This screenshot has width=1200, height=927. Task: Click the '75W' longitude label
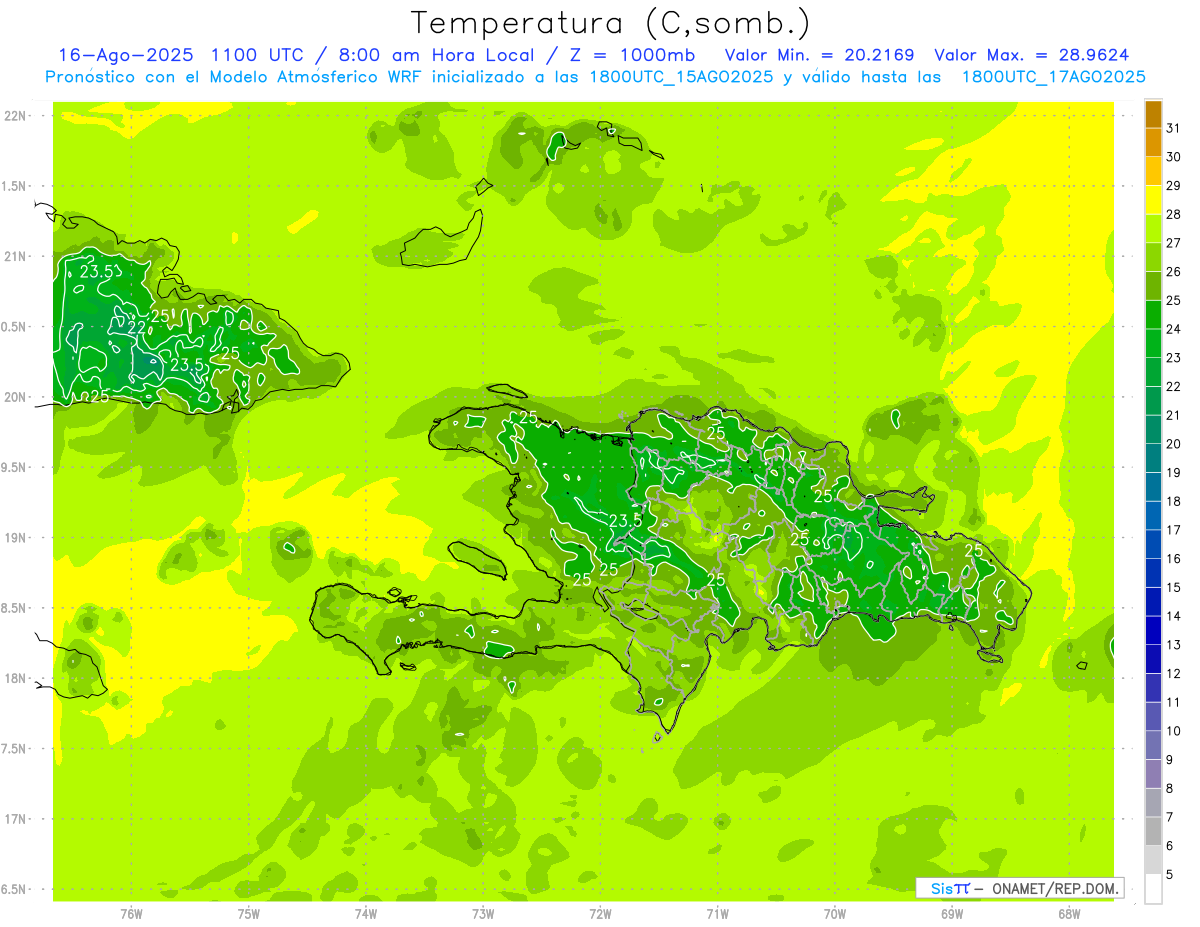pos(248,914)
